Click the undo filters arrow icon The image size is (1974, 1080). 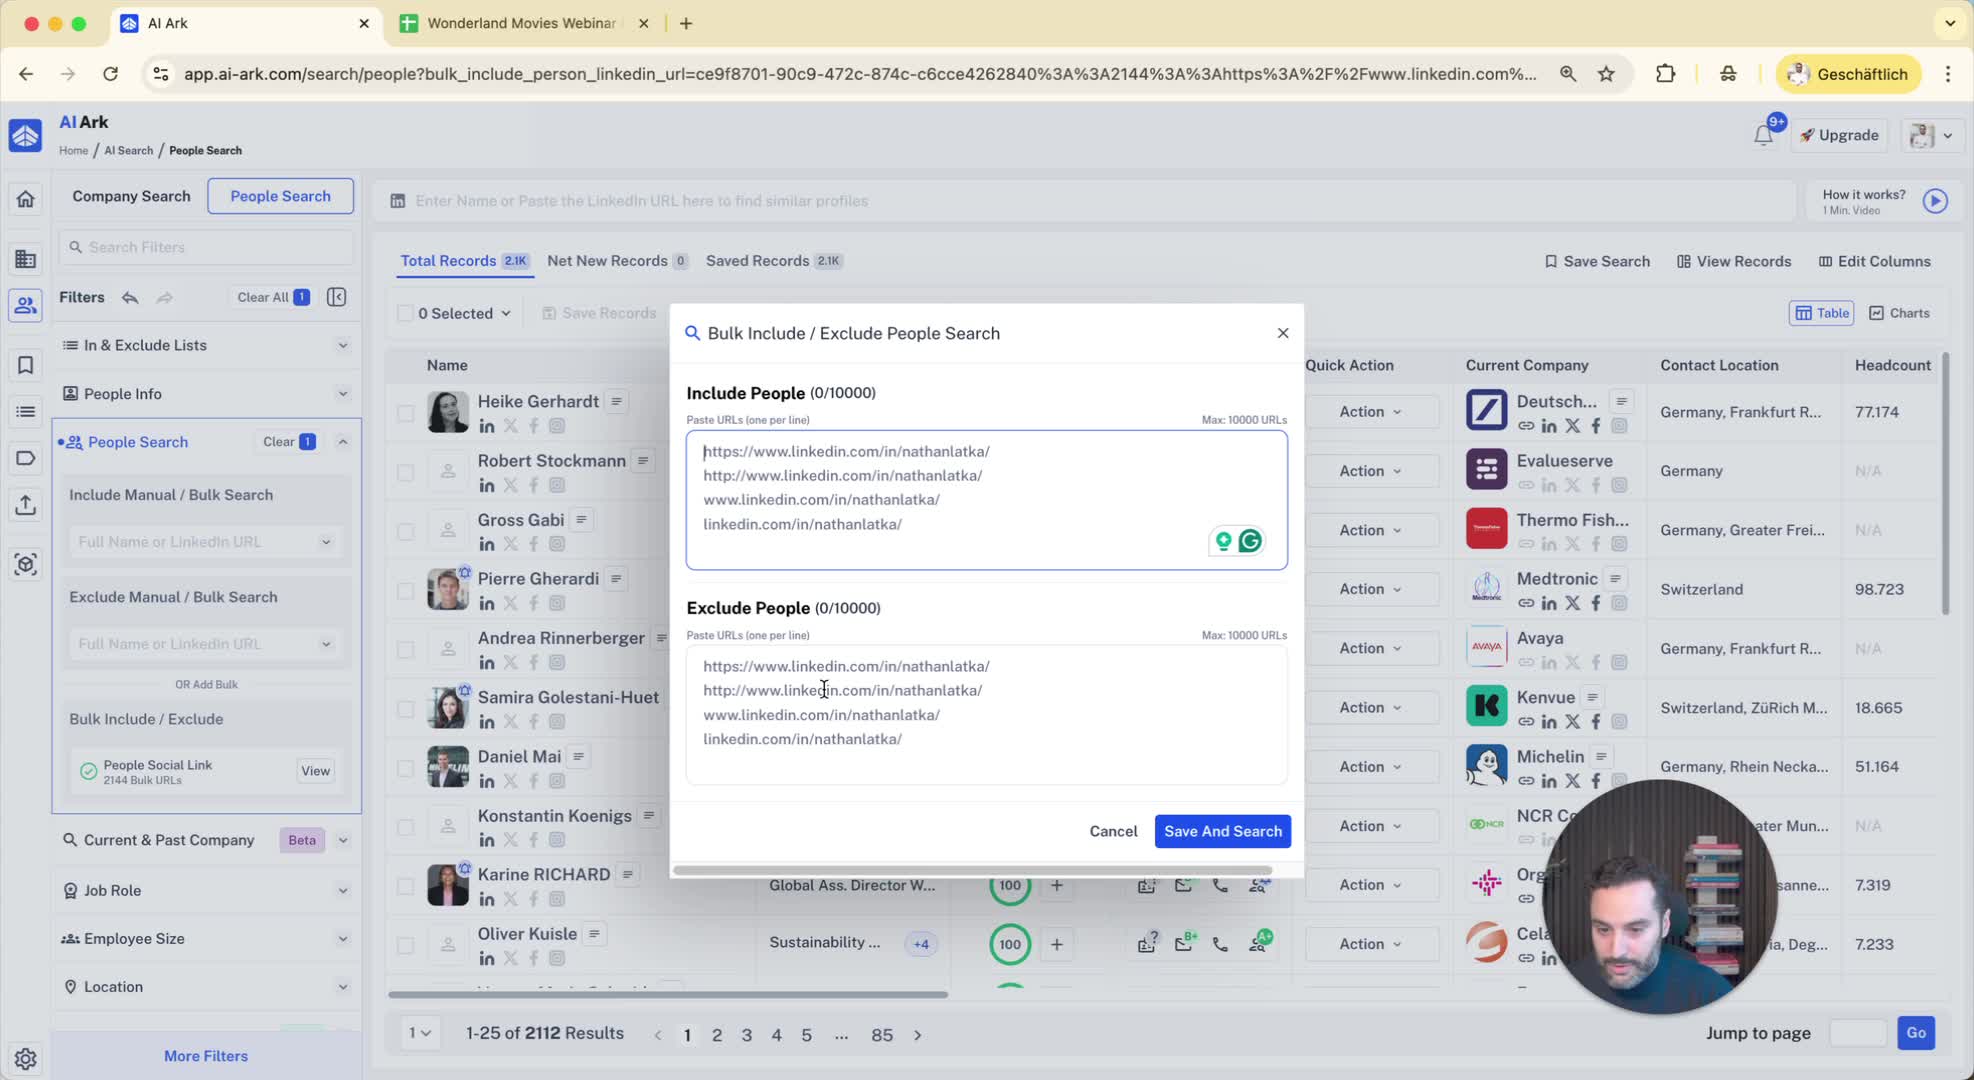(x=130, y=297)
